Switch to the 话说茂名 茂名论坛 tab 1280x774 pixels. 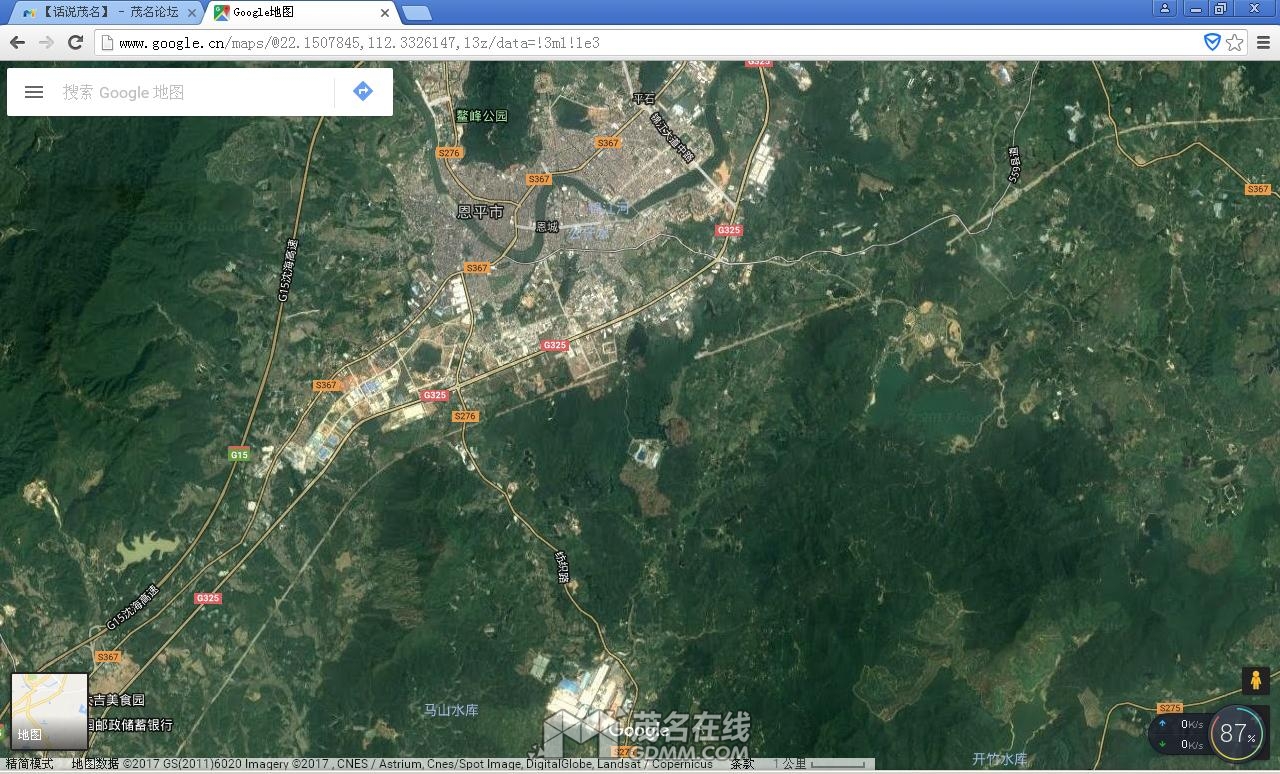pyautogui.click(x=100, y=13)
